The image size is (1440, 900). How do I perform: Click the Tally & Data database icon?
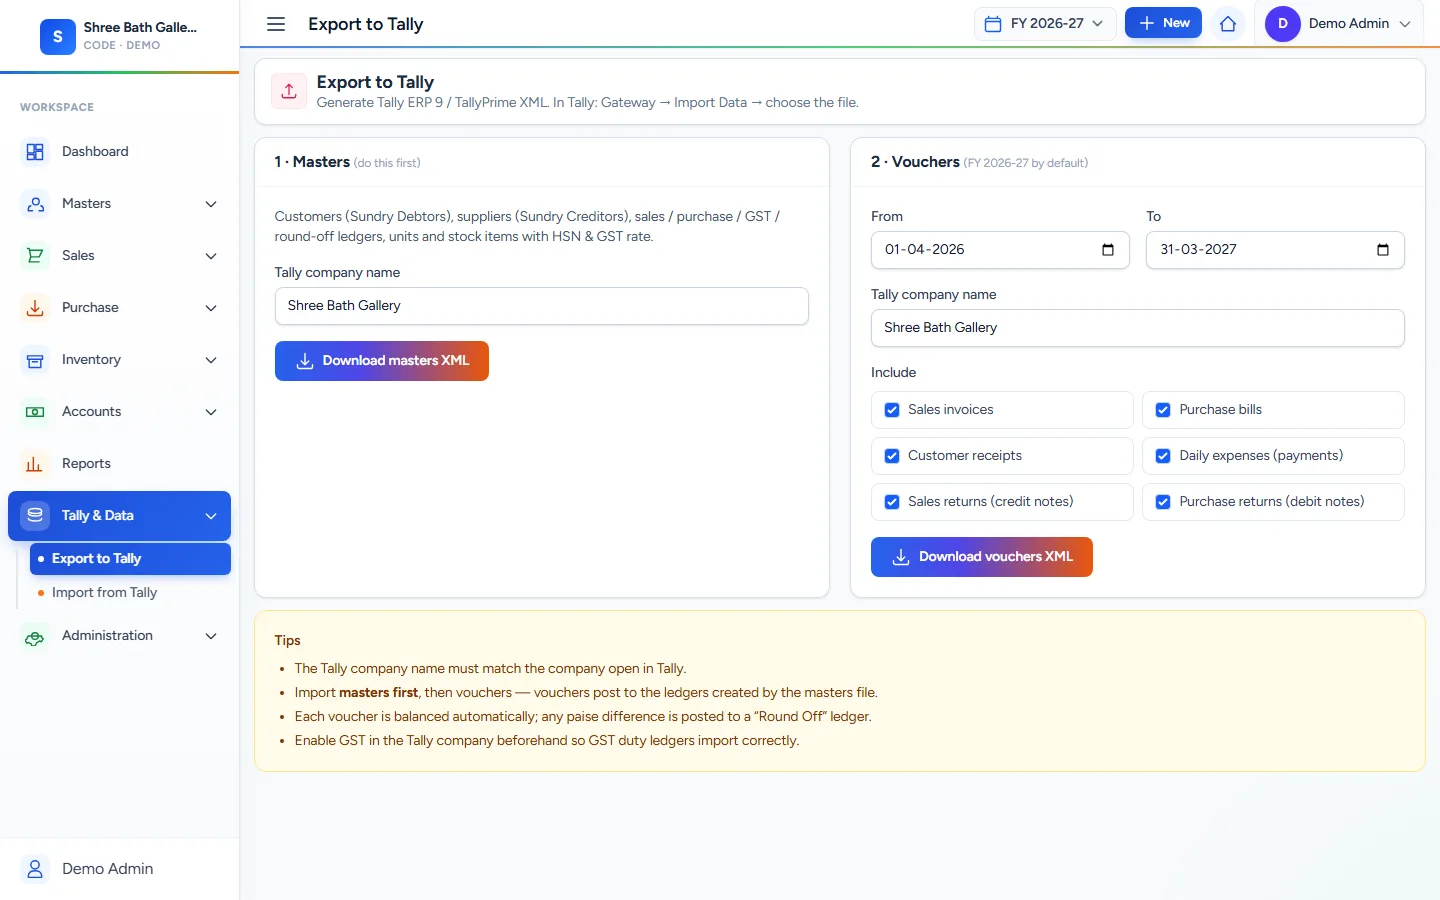pyautogui.click(x=35, y=515)
